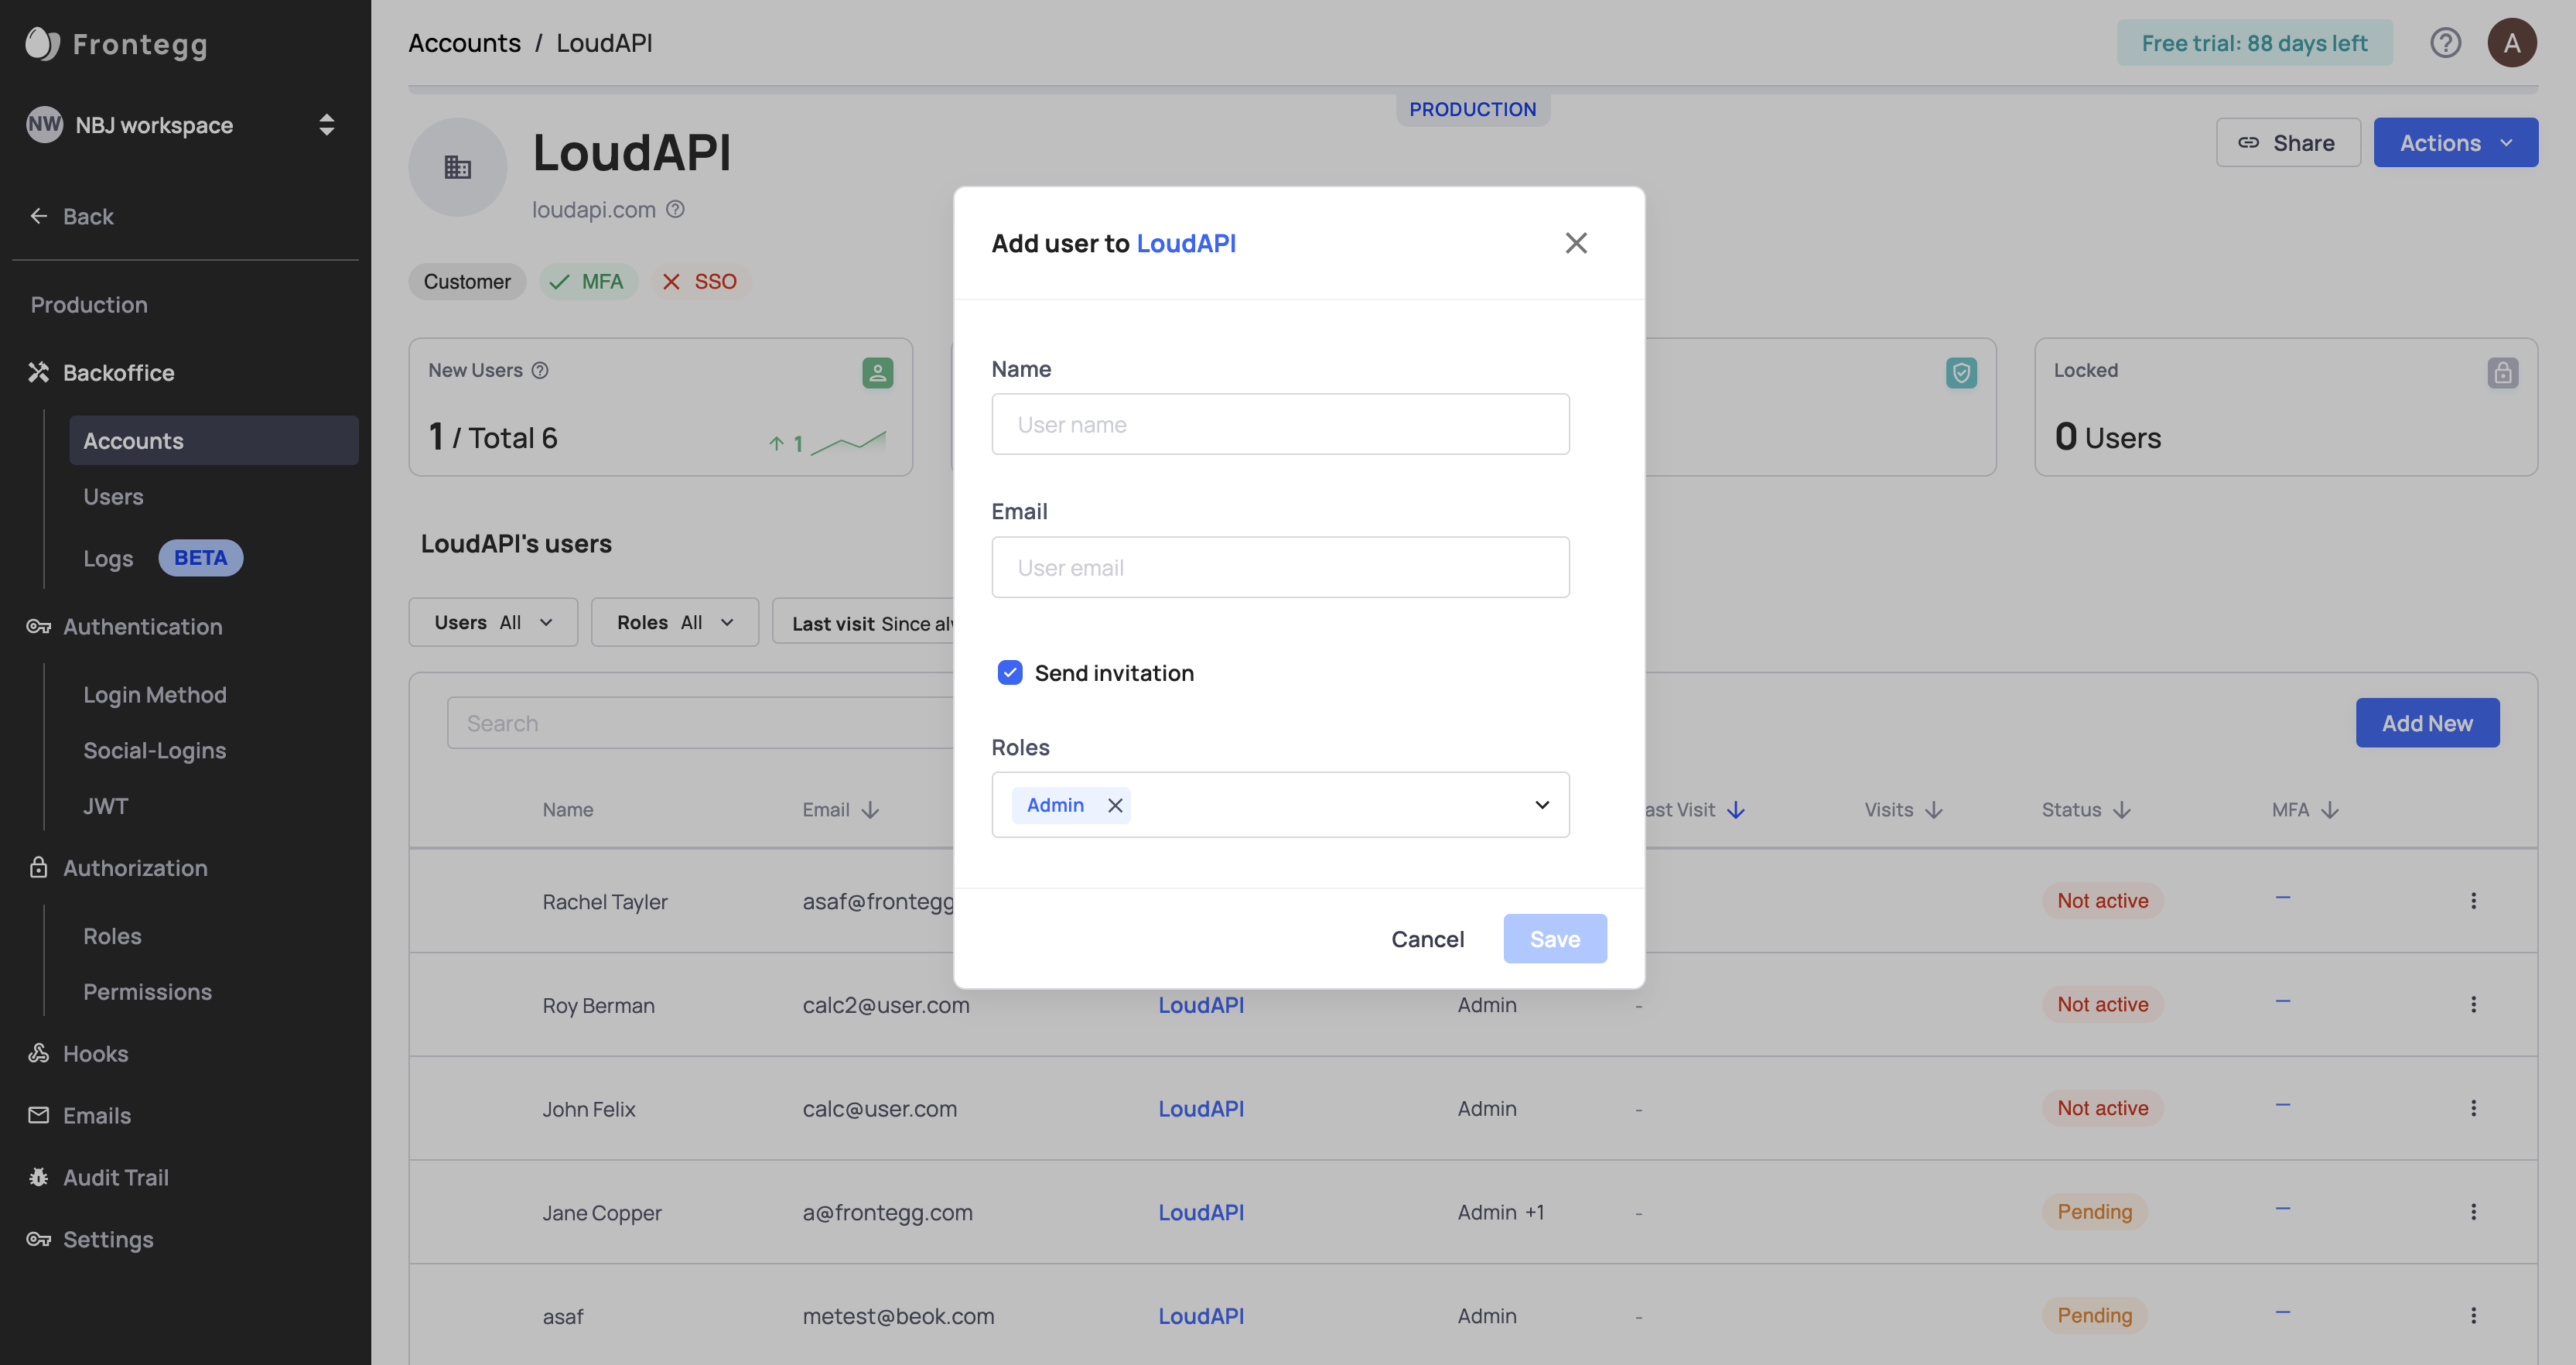
Task: Sort by the Status column arrow
Action: [2122, 810]
